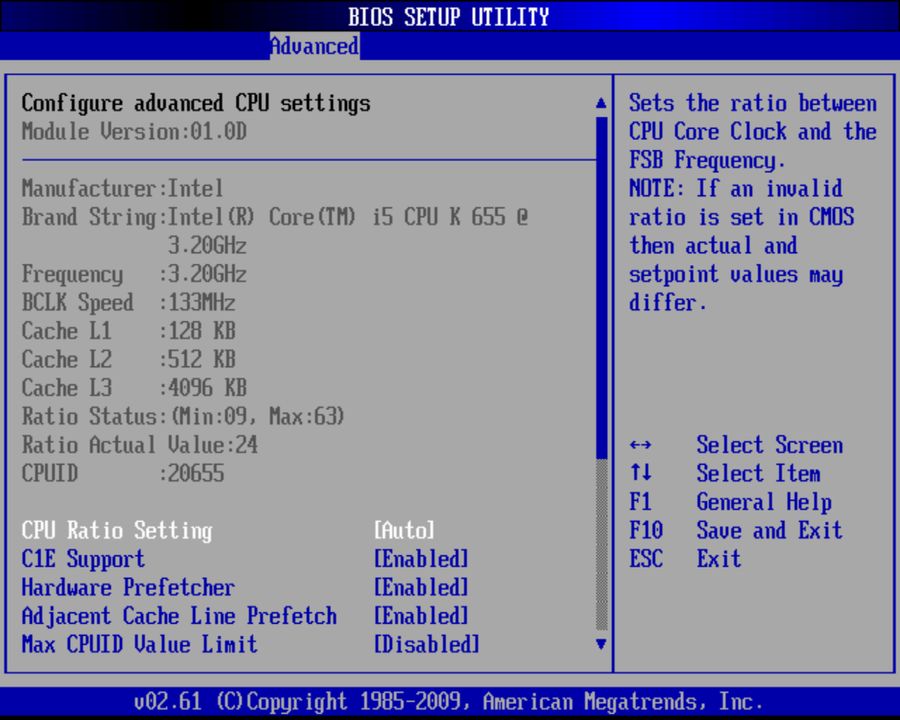Click the scrollbar up arrow
The image size is (900, 720).
601,103
